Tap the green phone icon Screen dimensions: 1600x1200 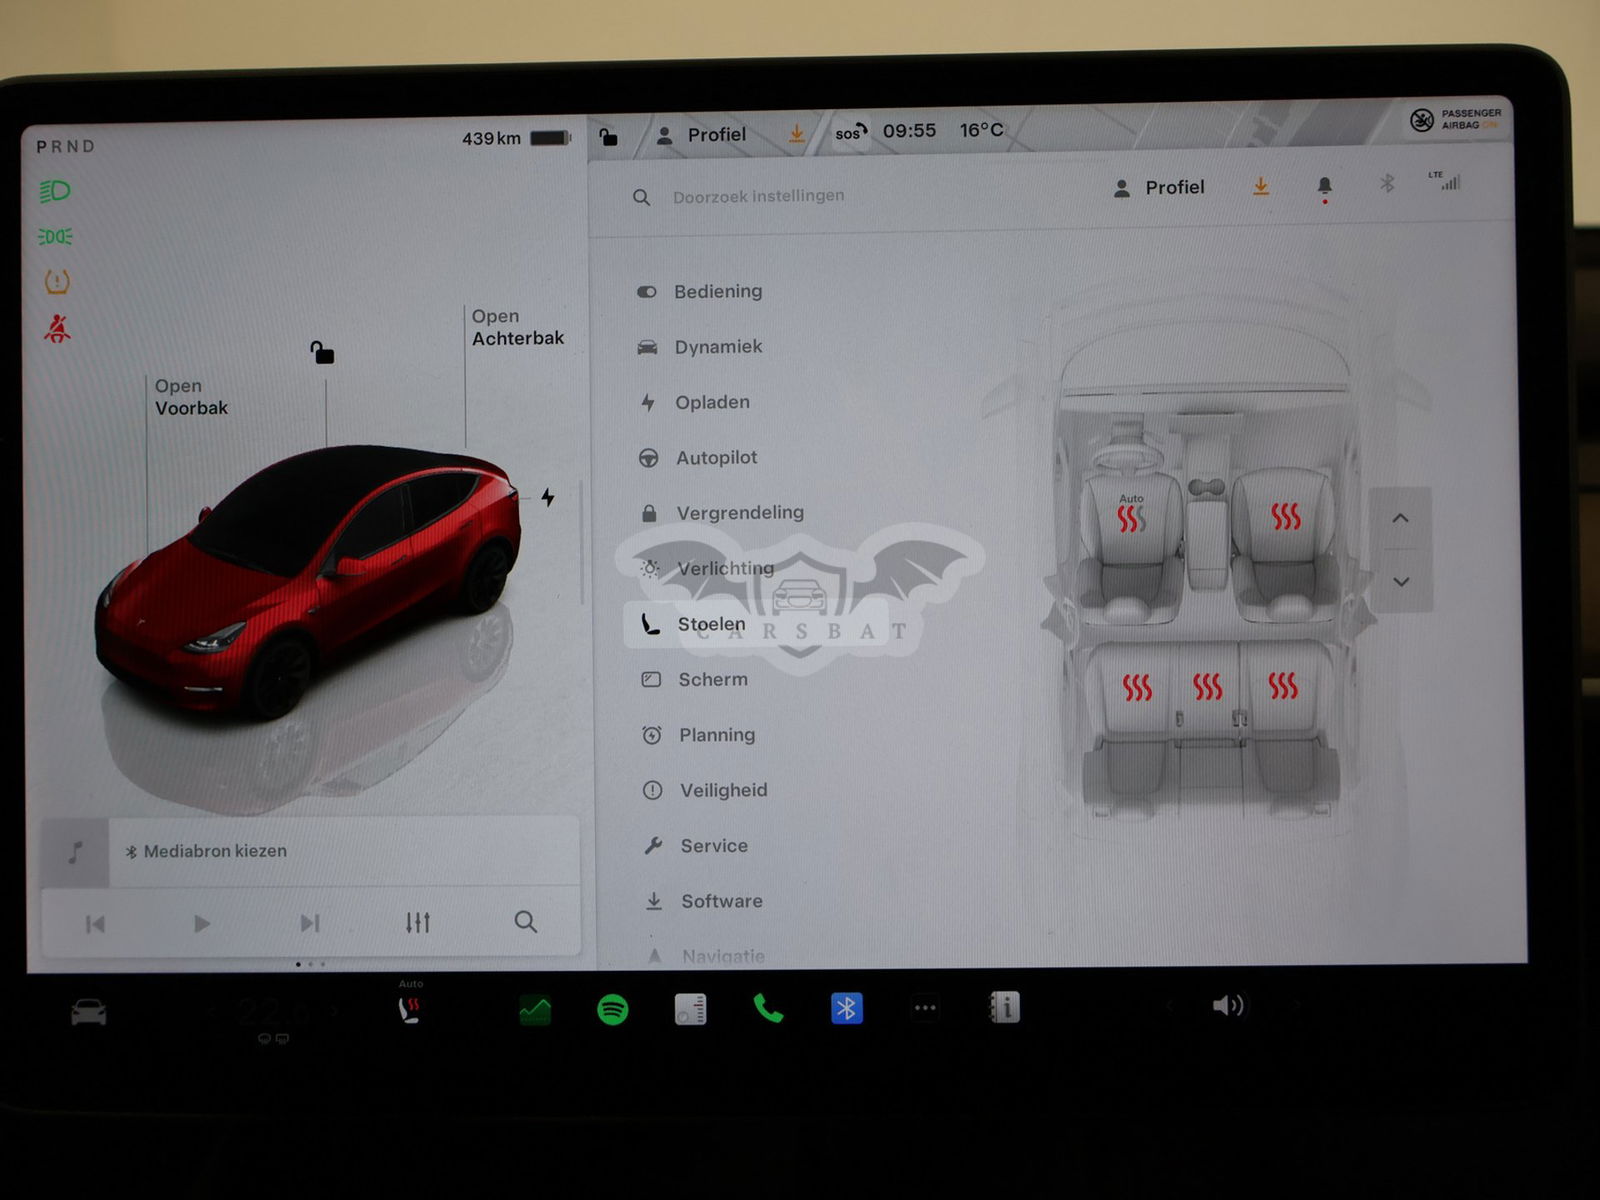[x=768, y=1009]
